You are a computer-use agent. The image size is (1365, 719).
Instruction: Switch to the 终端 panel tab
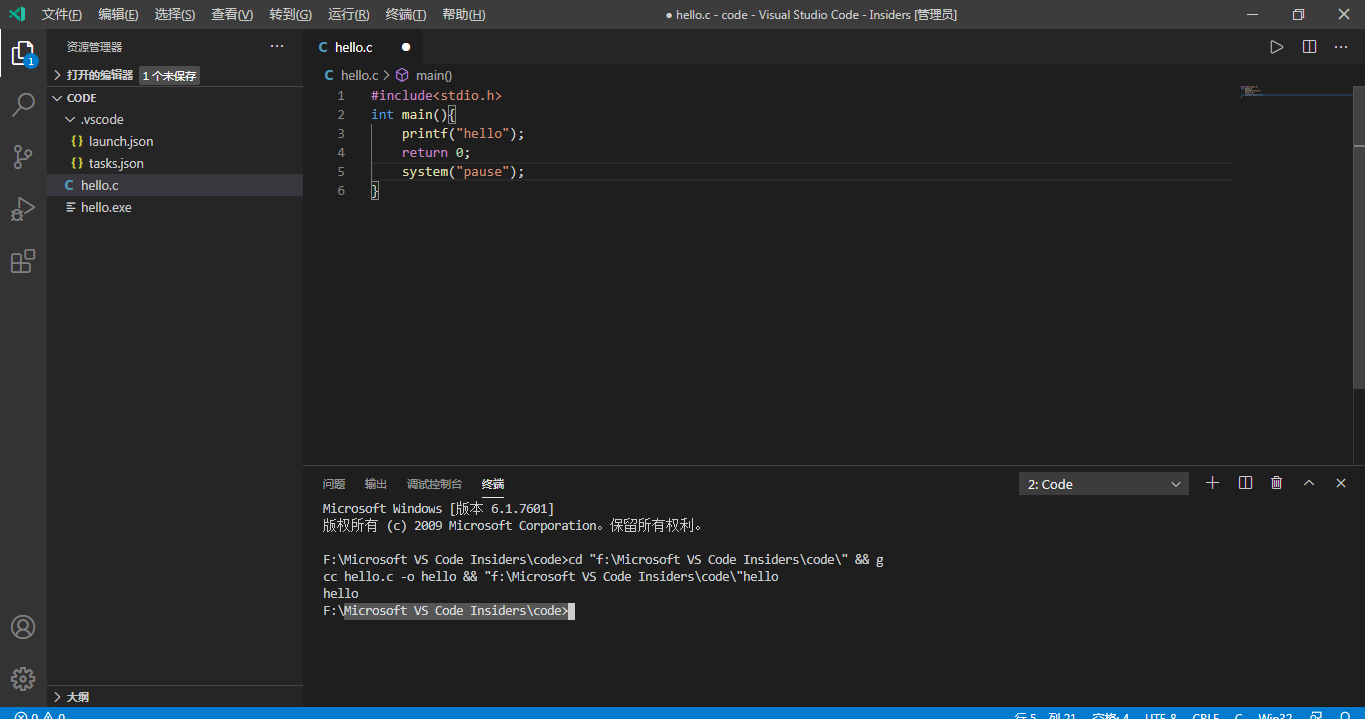(493, 484)
